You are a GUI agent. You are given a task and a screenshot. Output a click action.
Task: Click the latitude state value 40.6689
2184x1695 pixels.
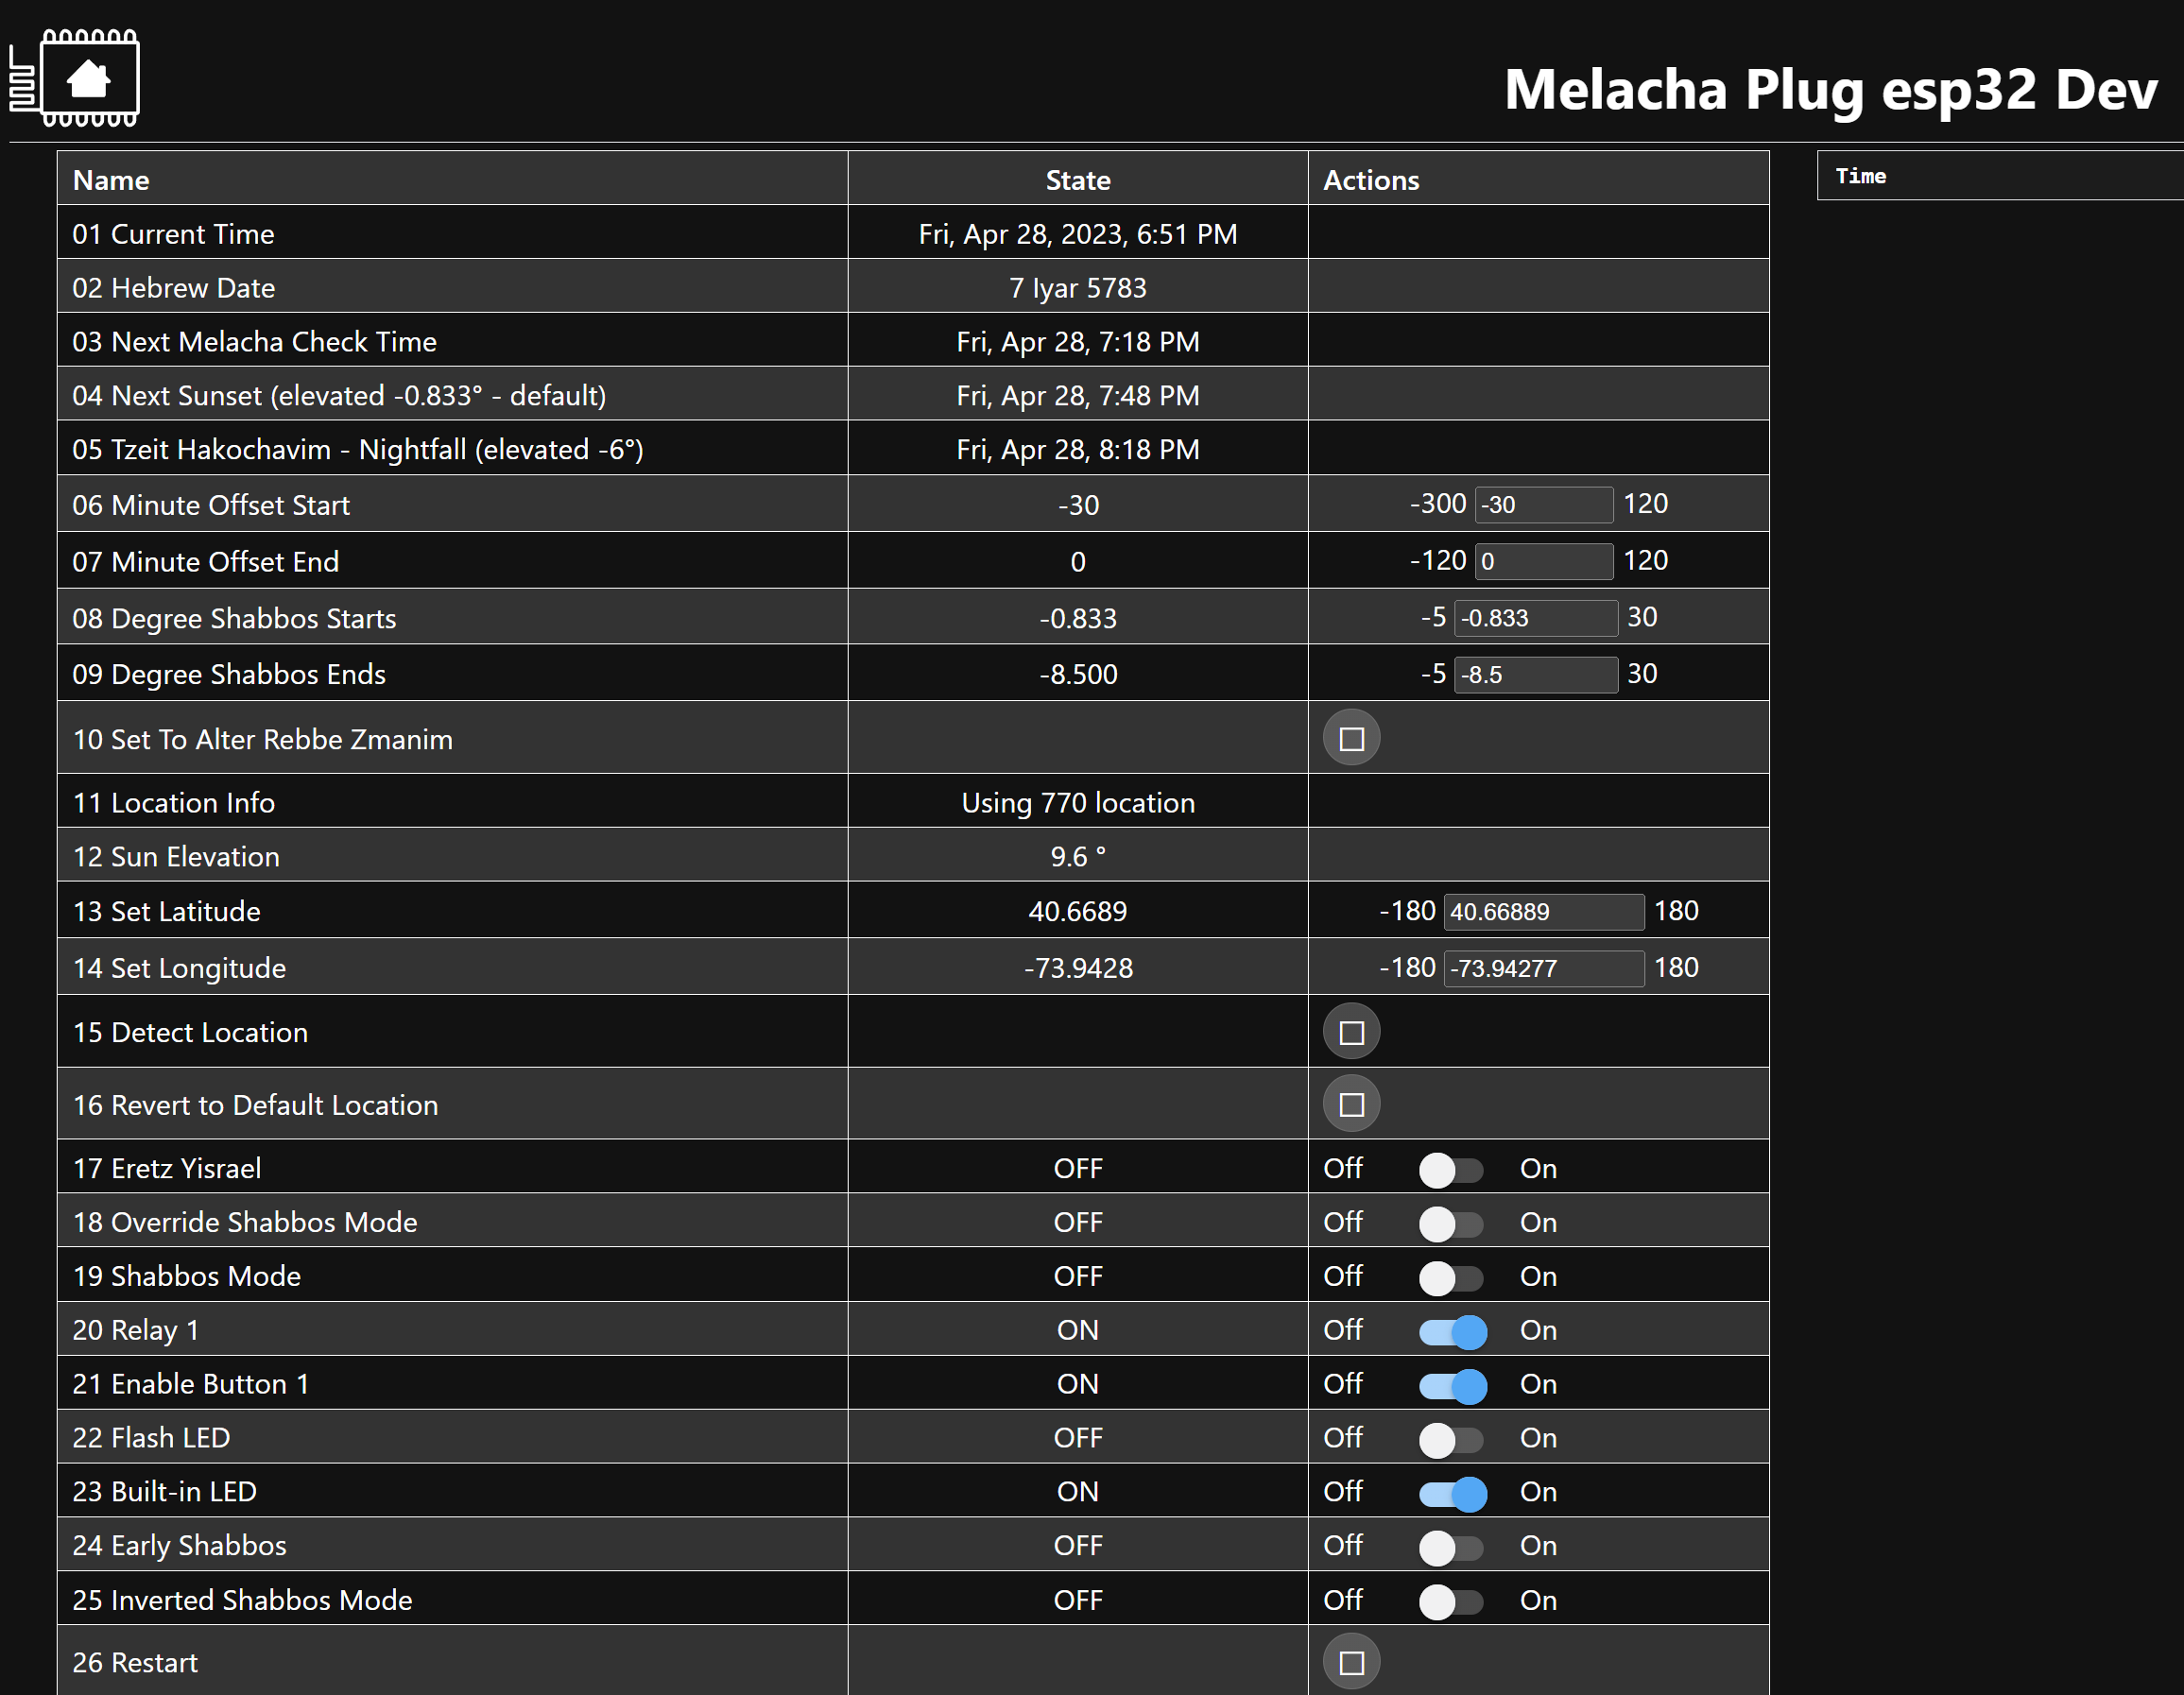coord(1078,911)
